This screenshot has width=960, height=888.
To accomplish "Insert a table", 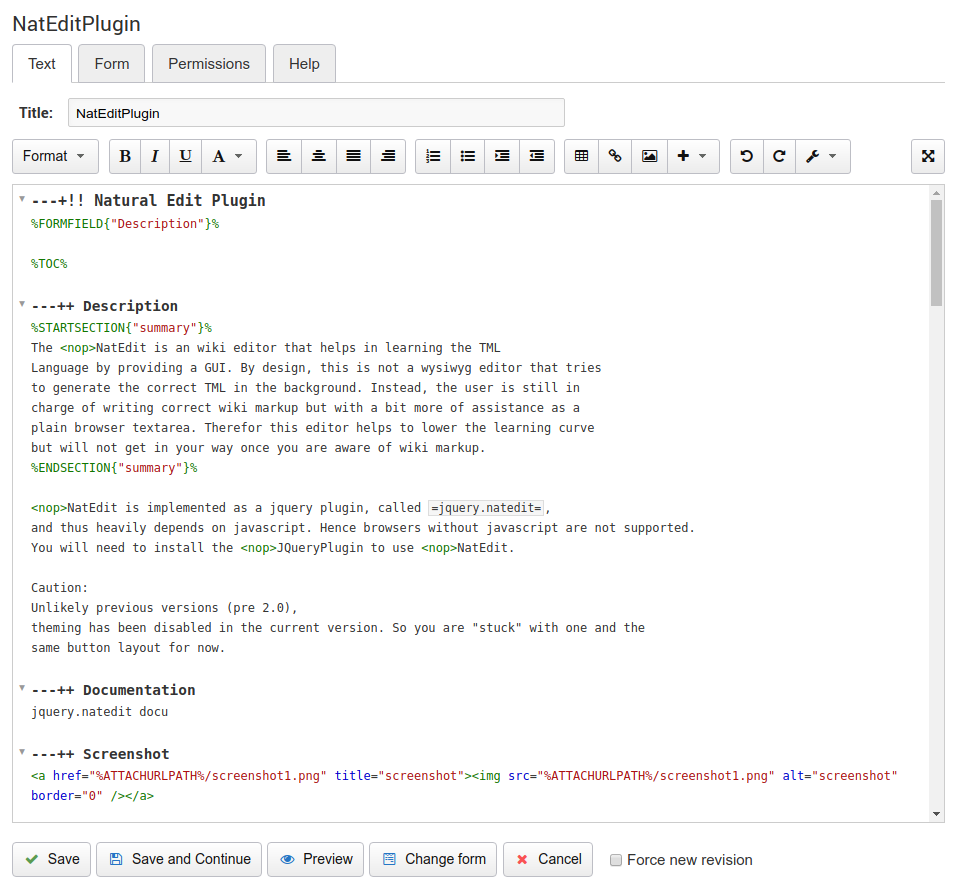I will tap(582, 156).
